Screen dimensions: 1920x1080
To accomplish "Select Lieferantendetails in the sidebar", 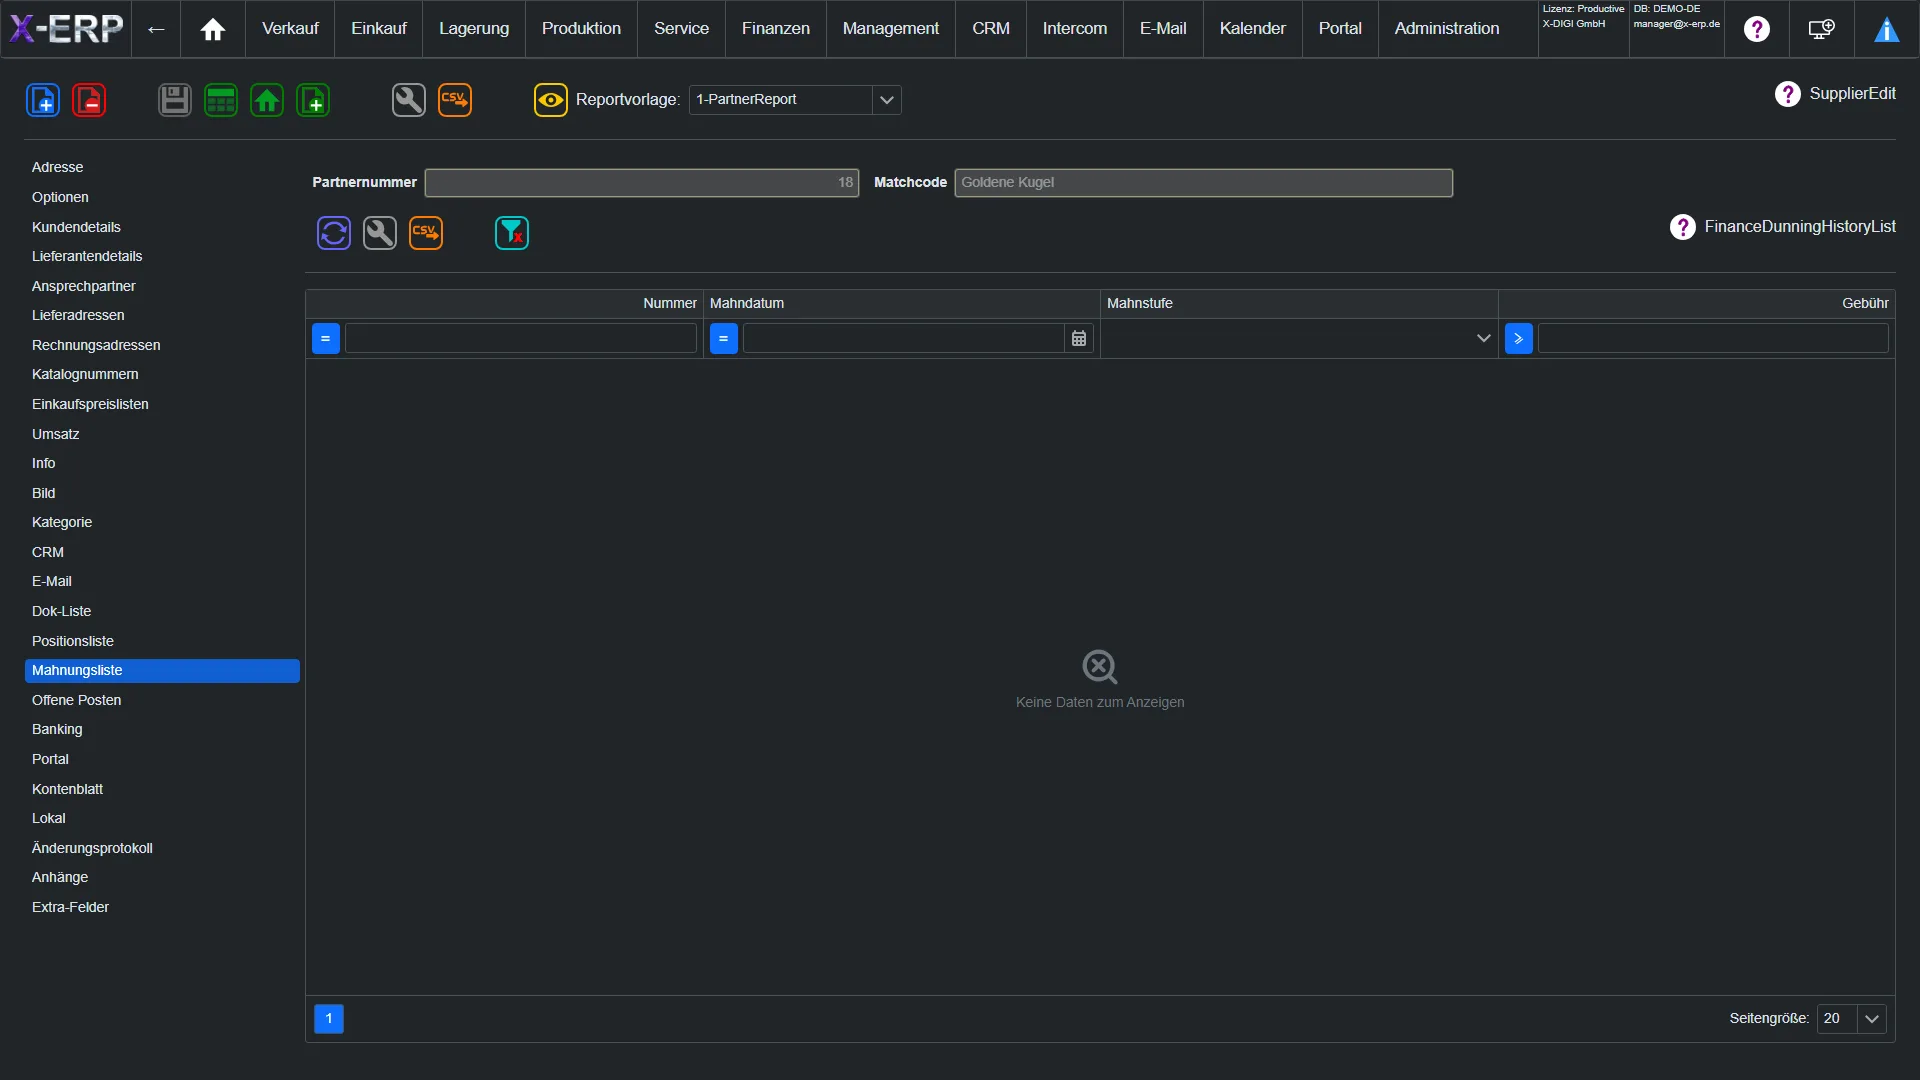I will [162, 256].
